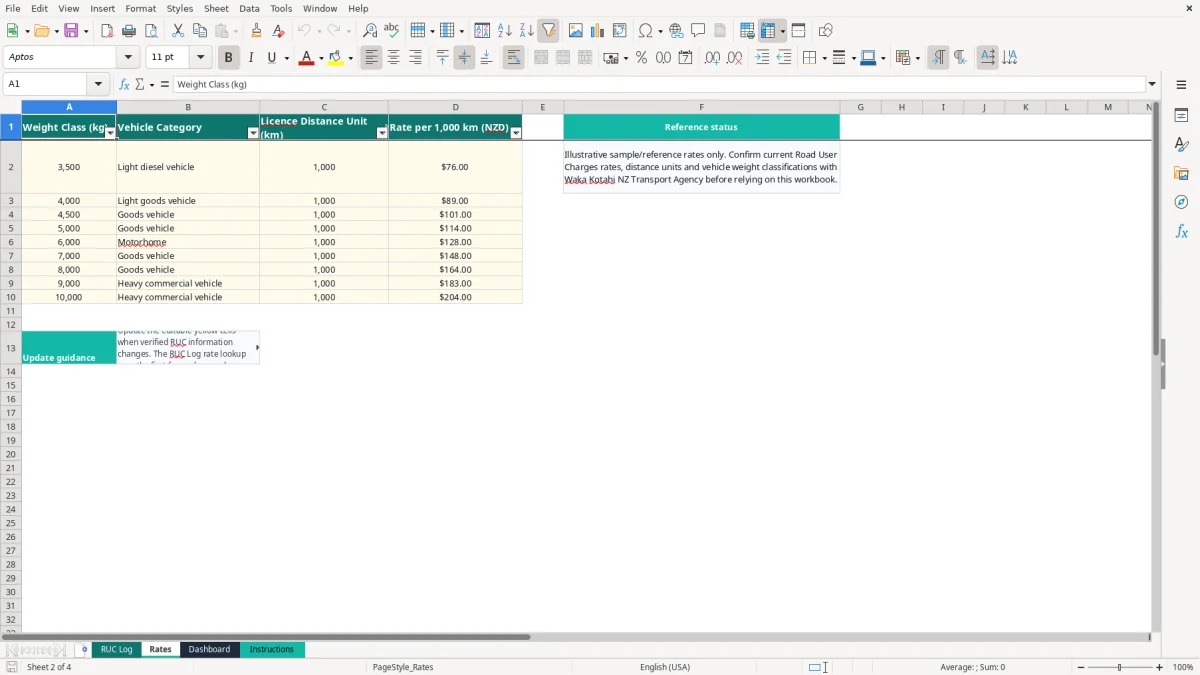Click the yellow background color swatch
Screen dimensions: 1200x675
[335, 58]
